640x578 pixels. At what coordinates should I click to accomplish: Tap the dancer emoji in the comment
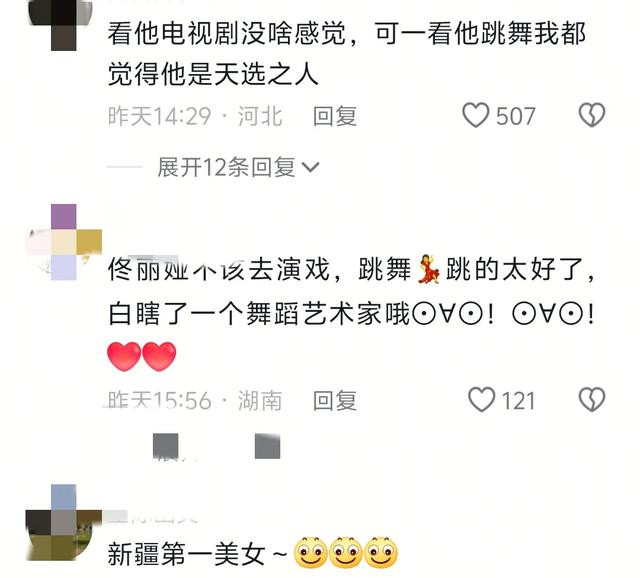[428, 269]
